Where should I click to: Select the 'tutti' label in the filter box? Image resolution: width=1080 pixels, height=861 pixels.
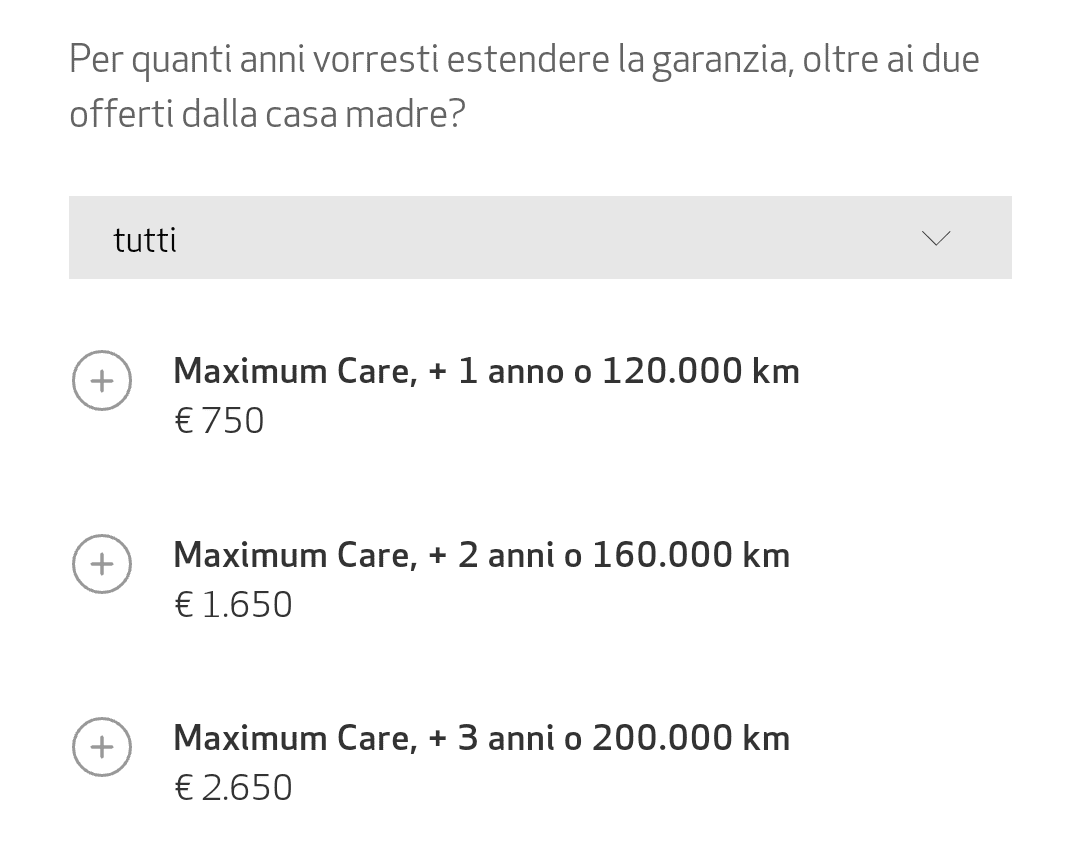(x=145, y=240)
